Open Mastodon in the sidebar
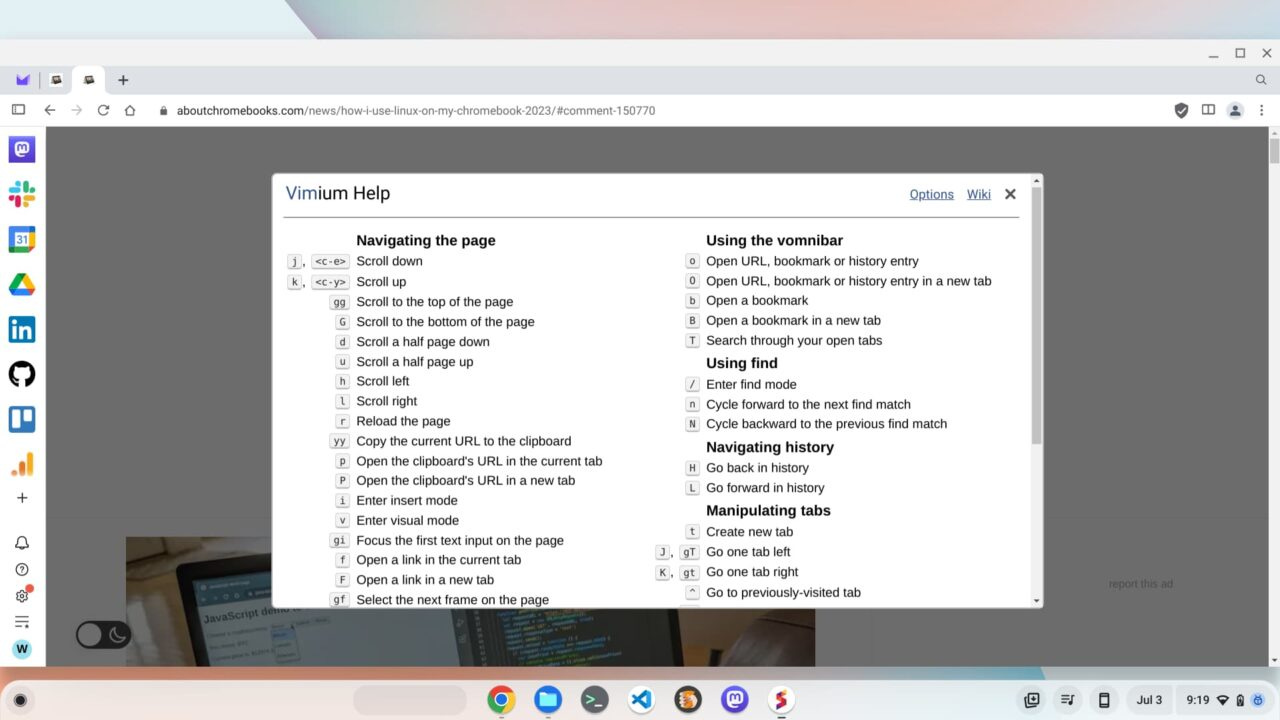This screenshot has height=720, width=1280. coord(22,149)
